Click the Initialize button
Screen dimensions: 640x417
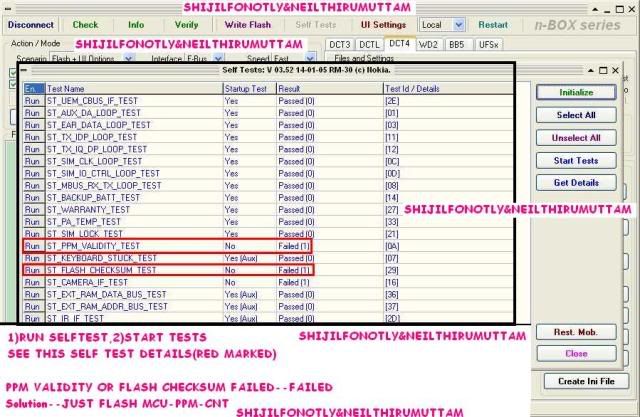(574, 91)
